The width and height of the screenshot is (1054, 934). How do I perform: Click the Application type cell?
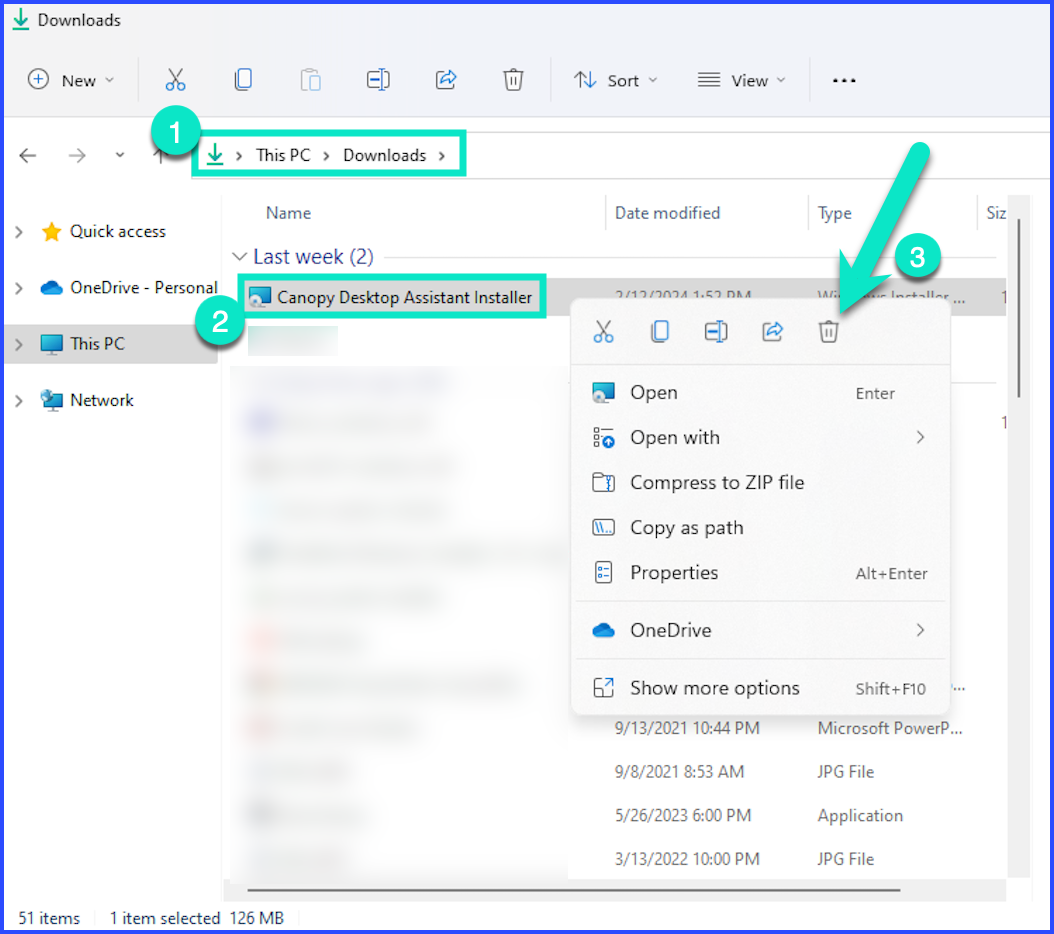tap(860, 816)
